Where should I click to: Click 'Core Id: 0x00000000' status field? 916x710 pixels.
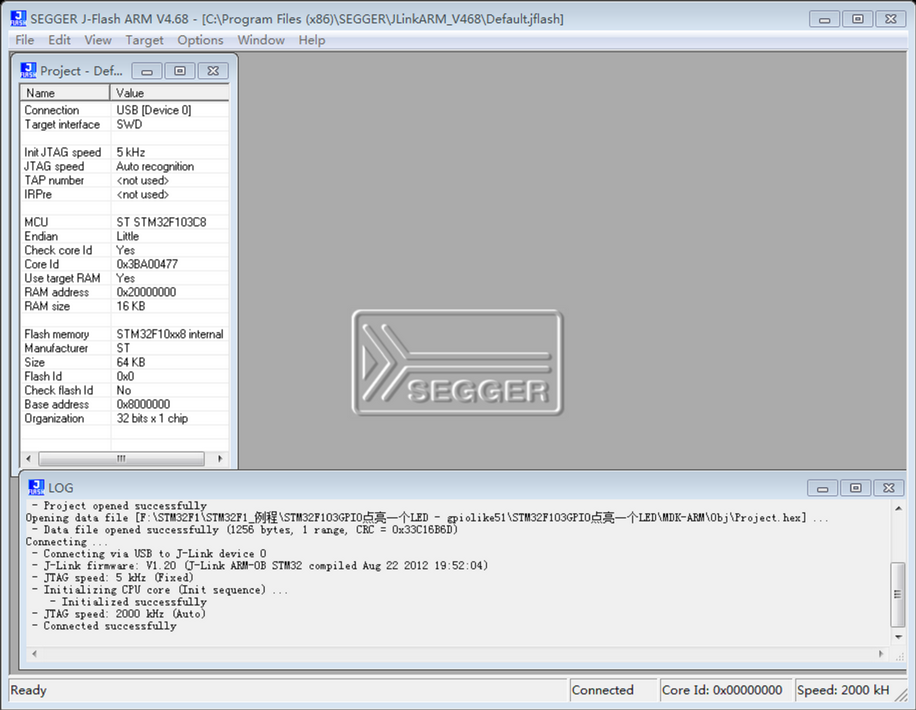point(726,690)
